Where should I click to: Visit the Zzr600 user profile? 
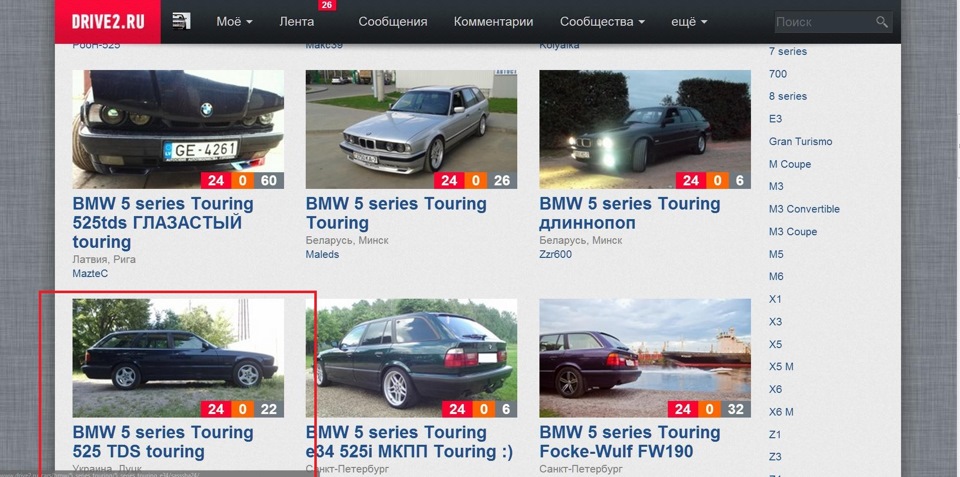click(555, 254)
